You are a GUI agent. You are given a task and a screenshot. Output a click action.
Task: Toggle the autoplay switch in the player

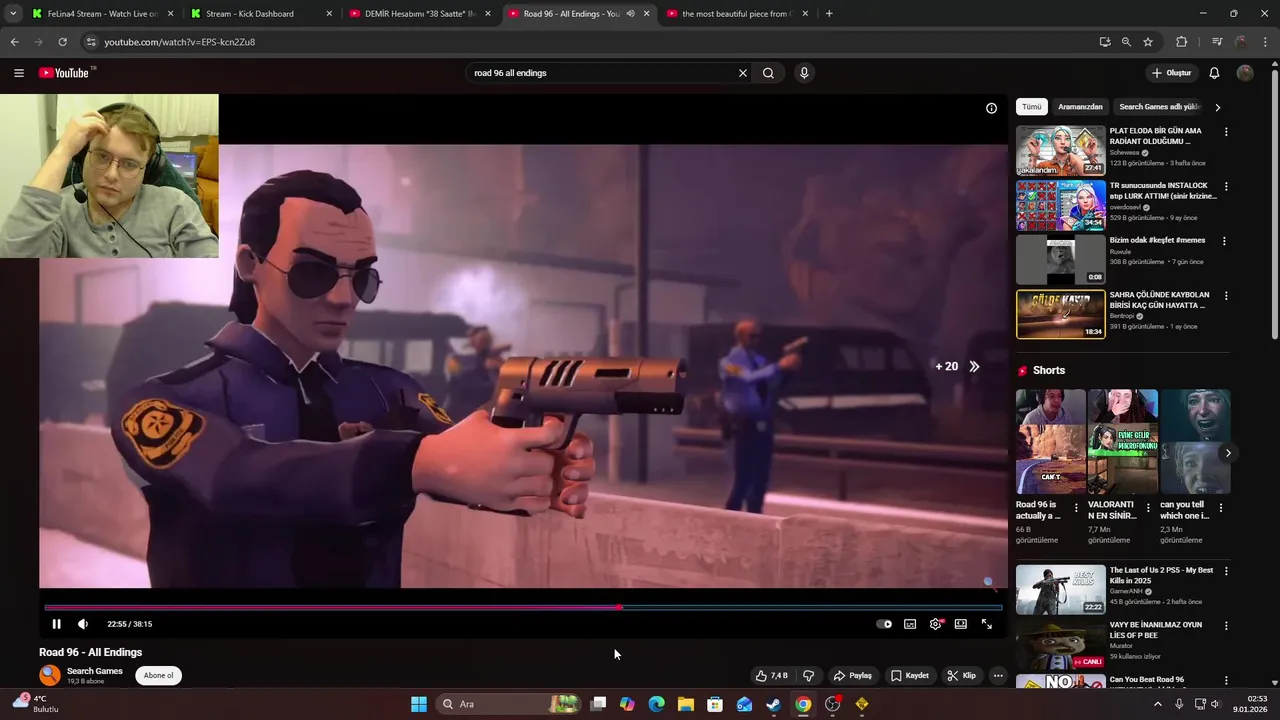tap(884, 624)
